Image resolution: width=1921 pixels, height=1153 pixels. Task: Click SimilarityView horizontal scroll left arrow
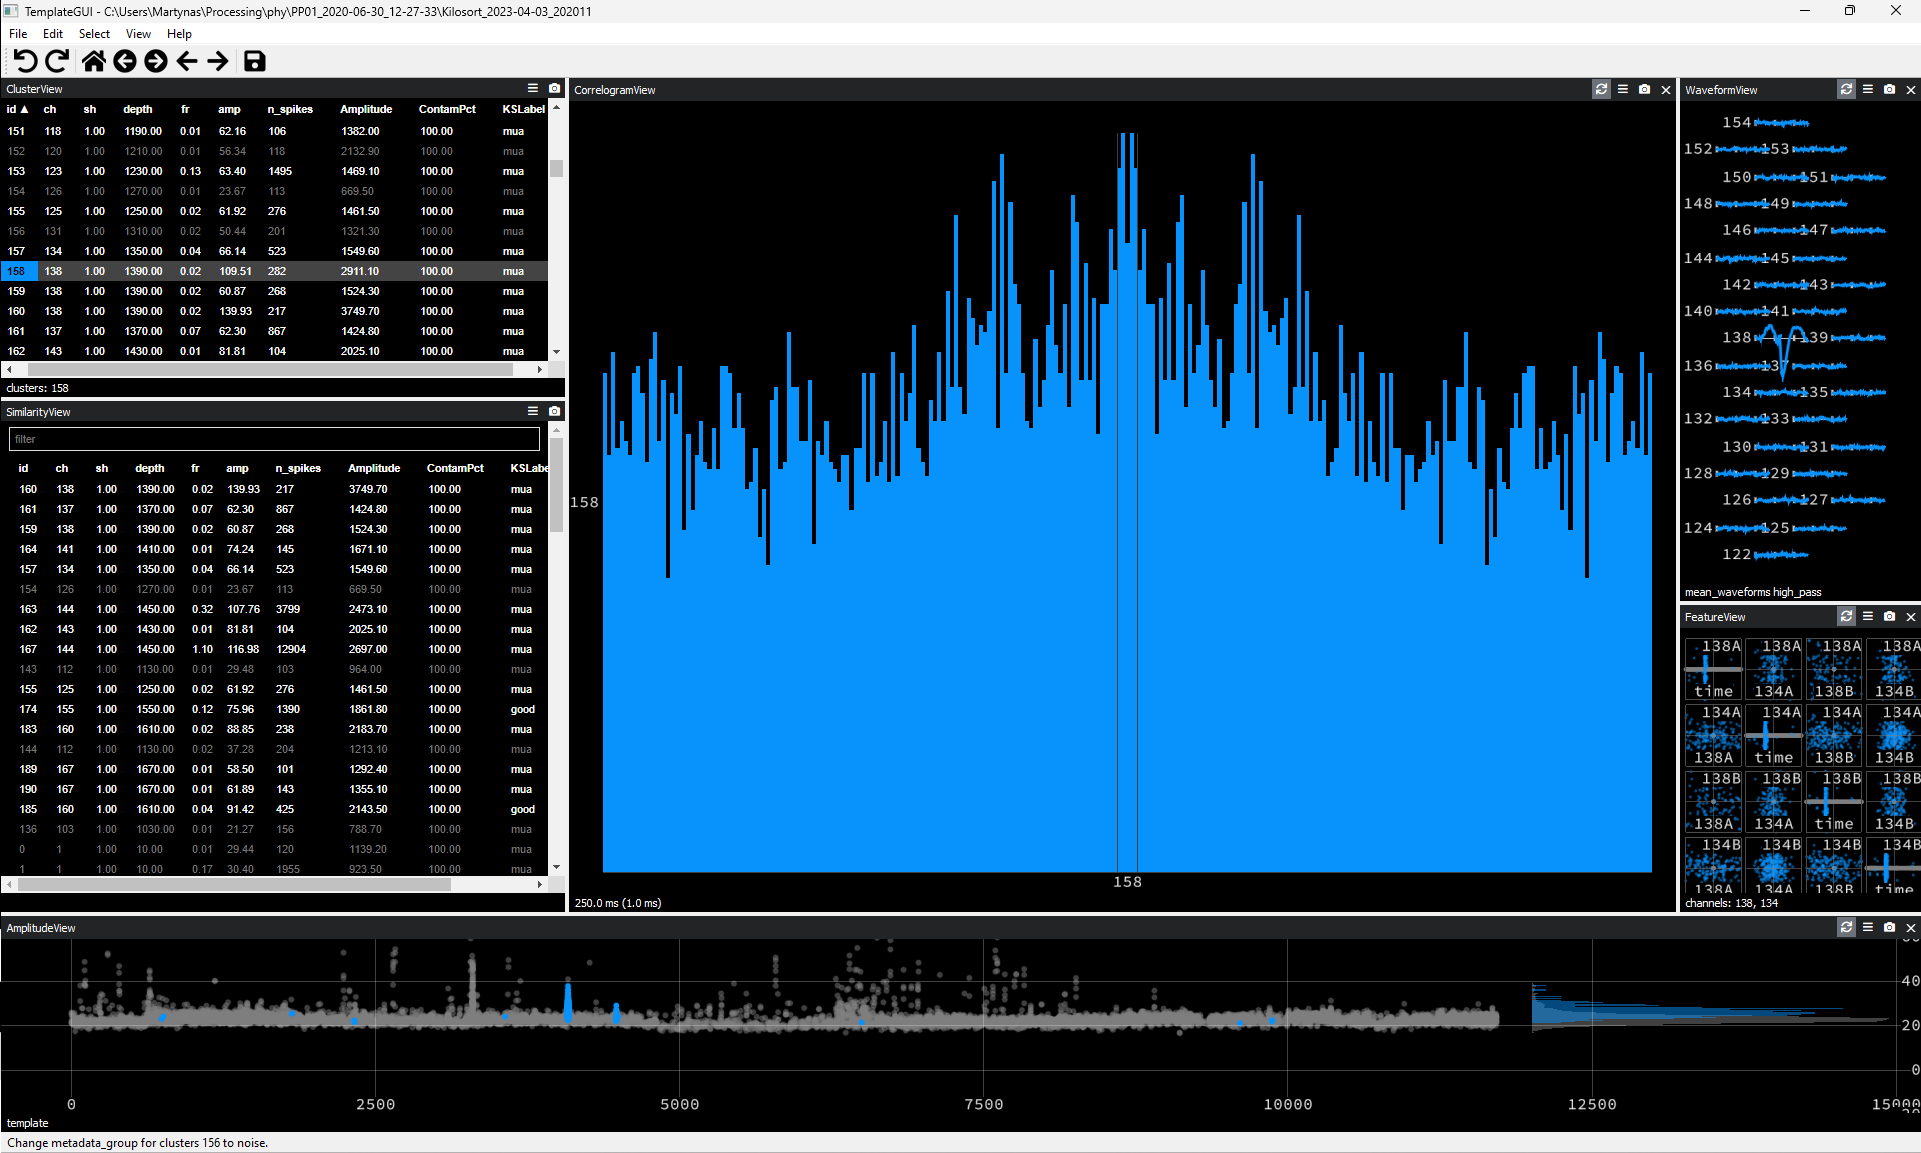9,884
